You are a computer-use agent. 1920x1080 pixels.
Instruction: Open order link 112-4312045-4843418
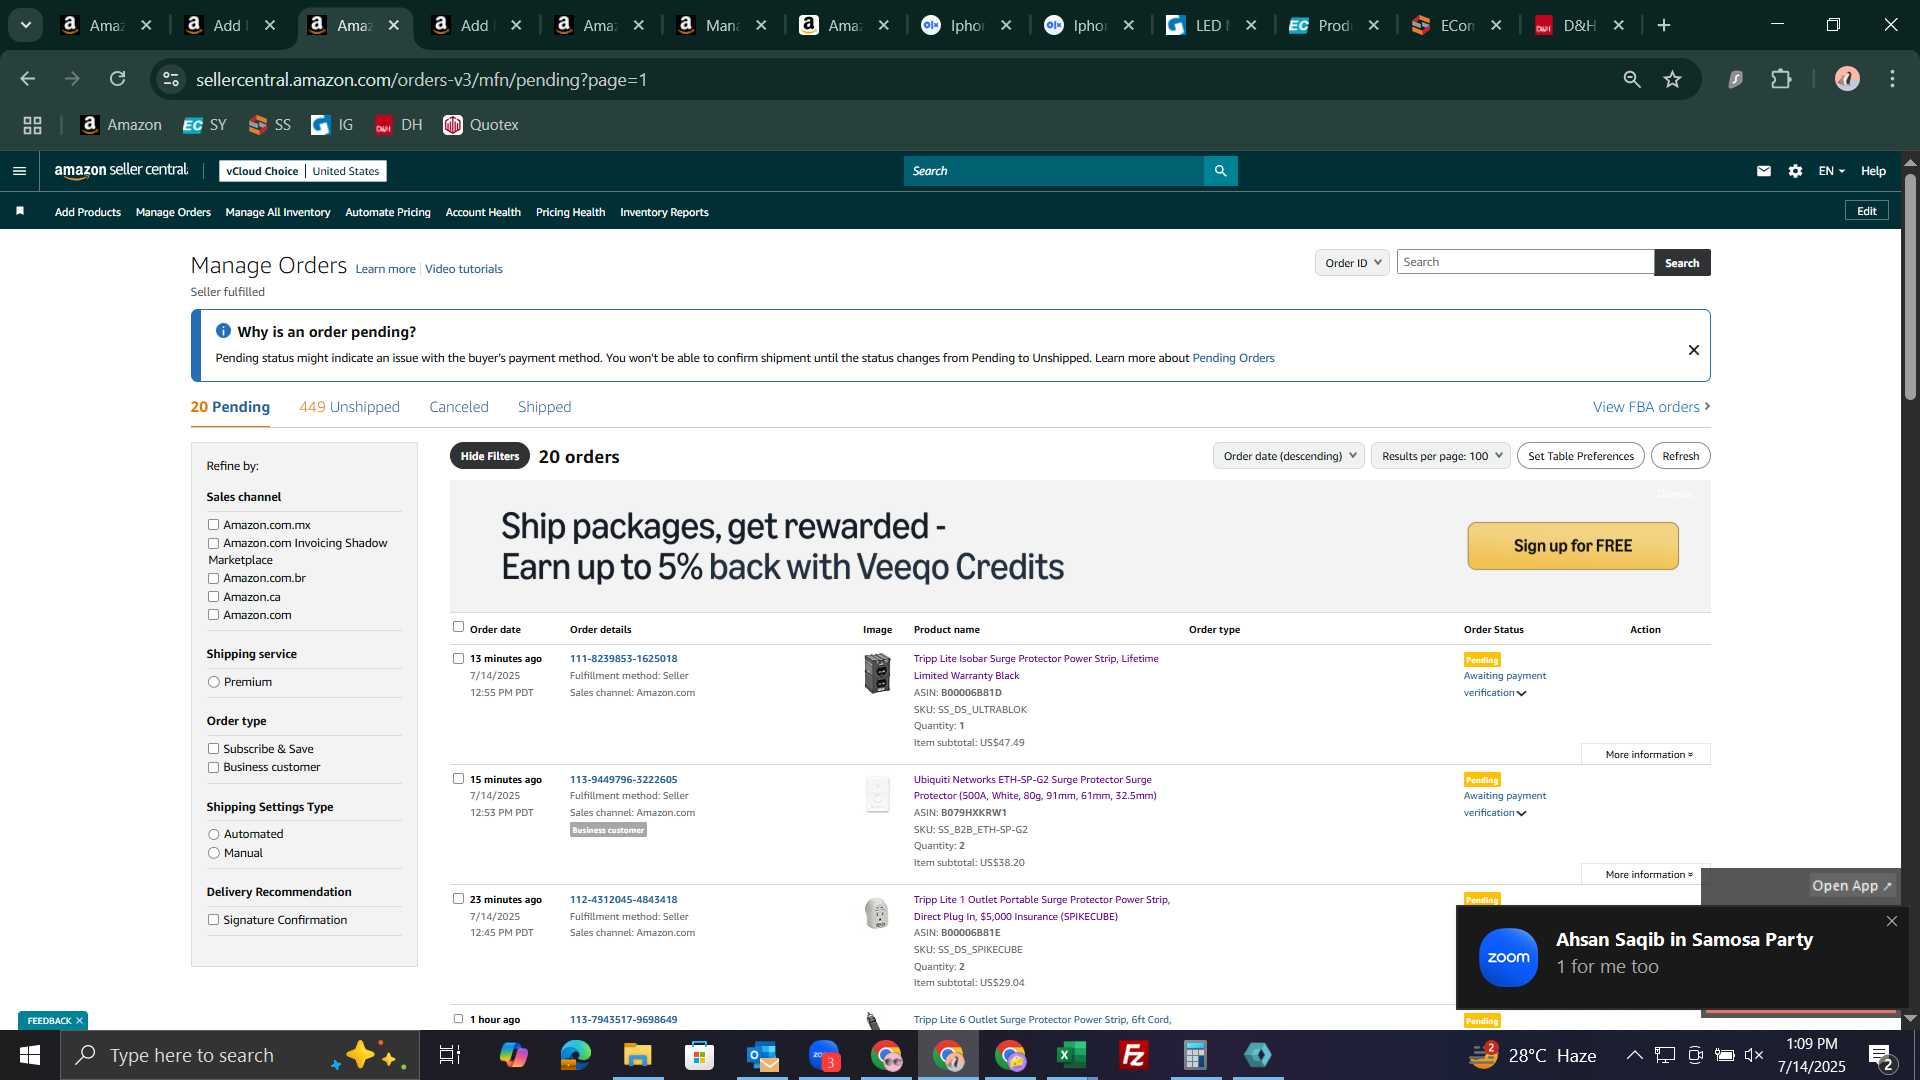[623, 899]
